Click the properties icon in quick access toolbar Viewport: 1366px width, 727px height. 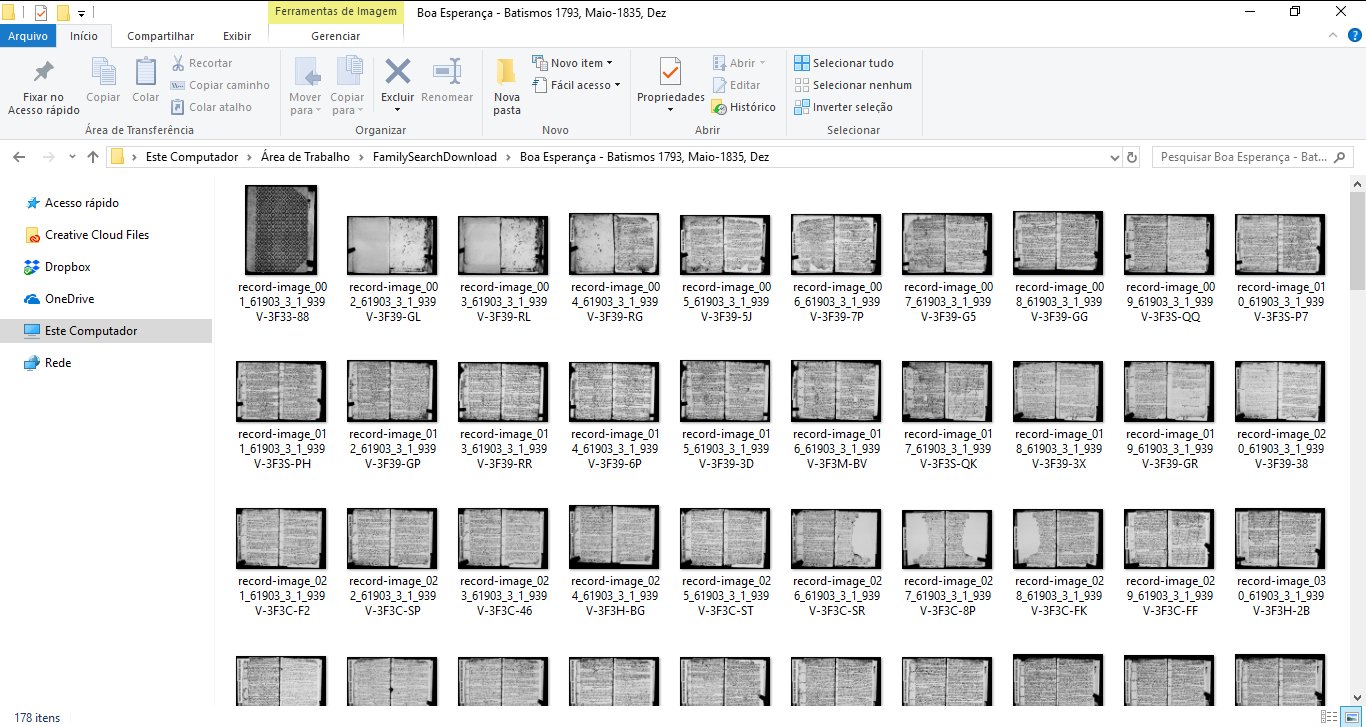tap(40, 13)
